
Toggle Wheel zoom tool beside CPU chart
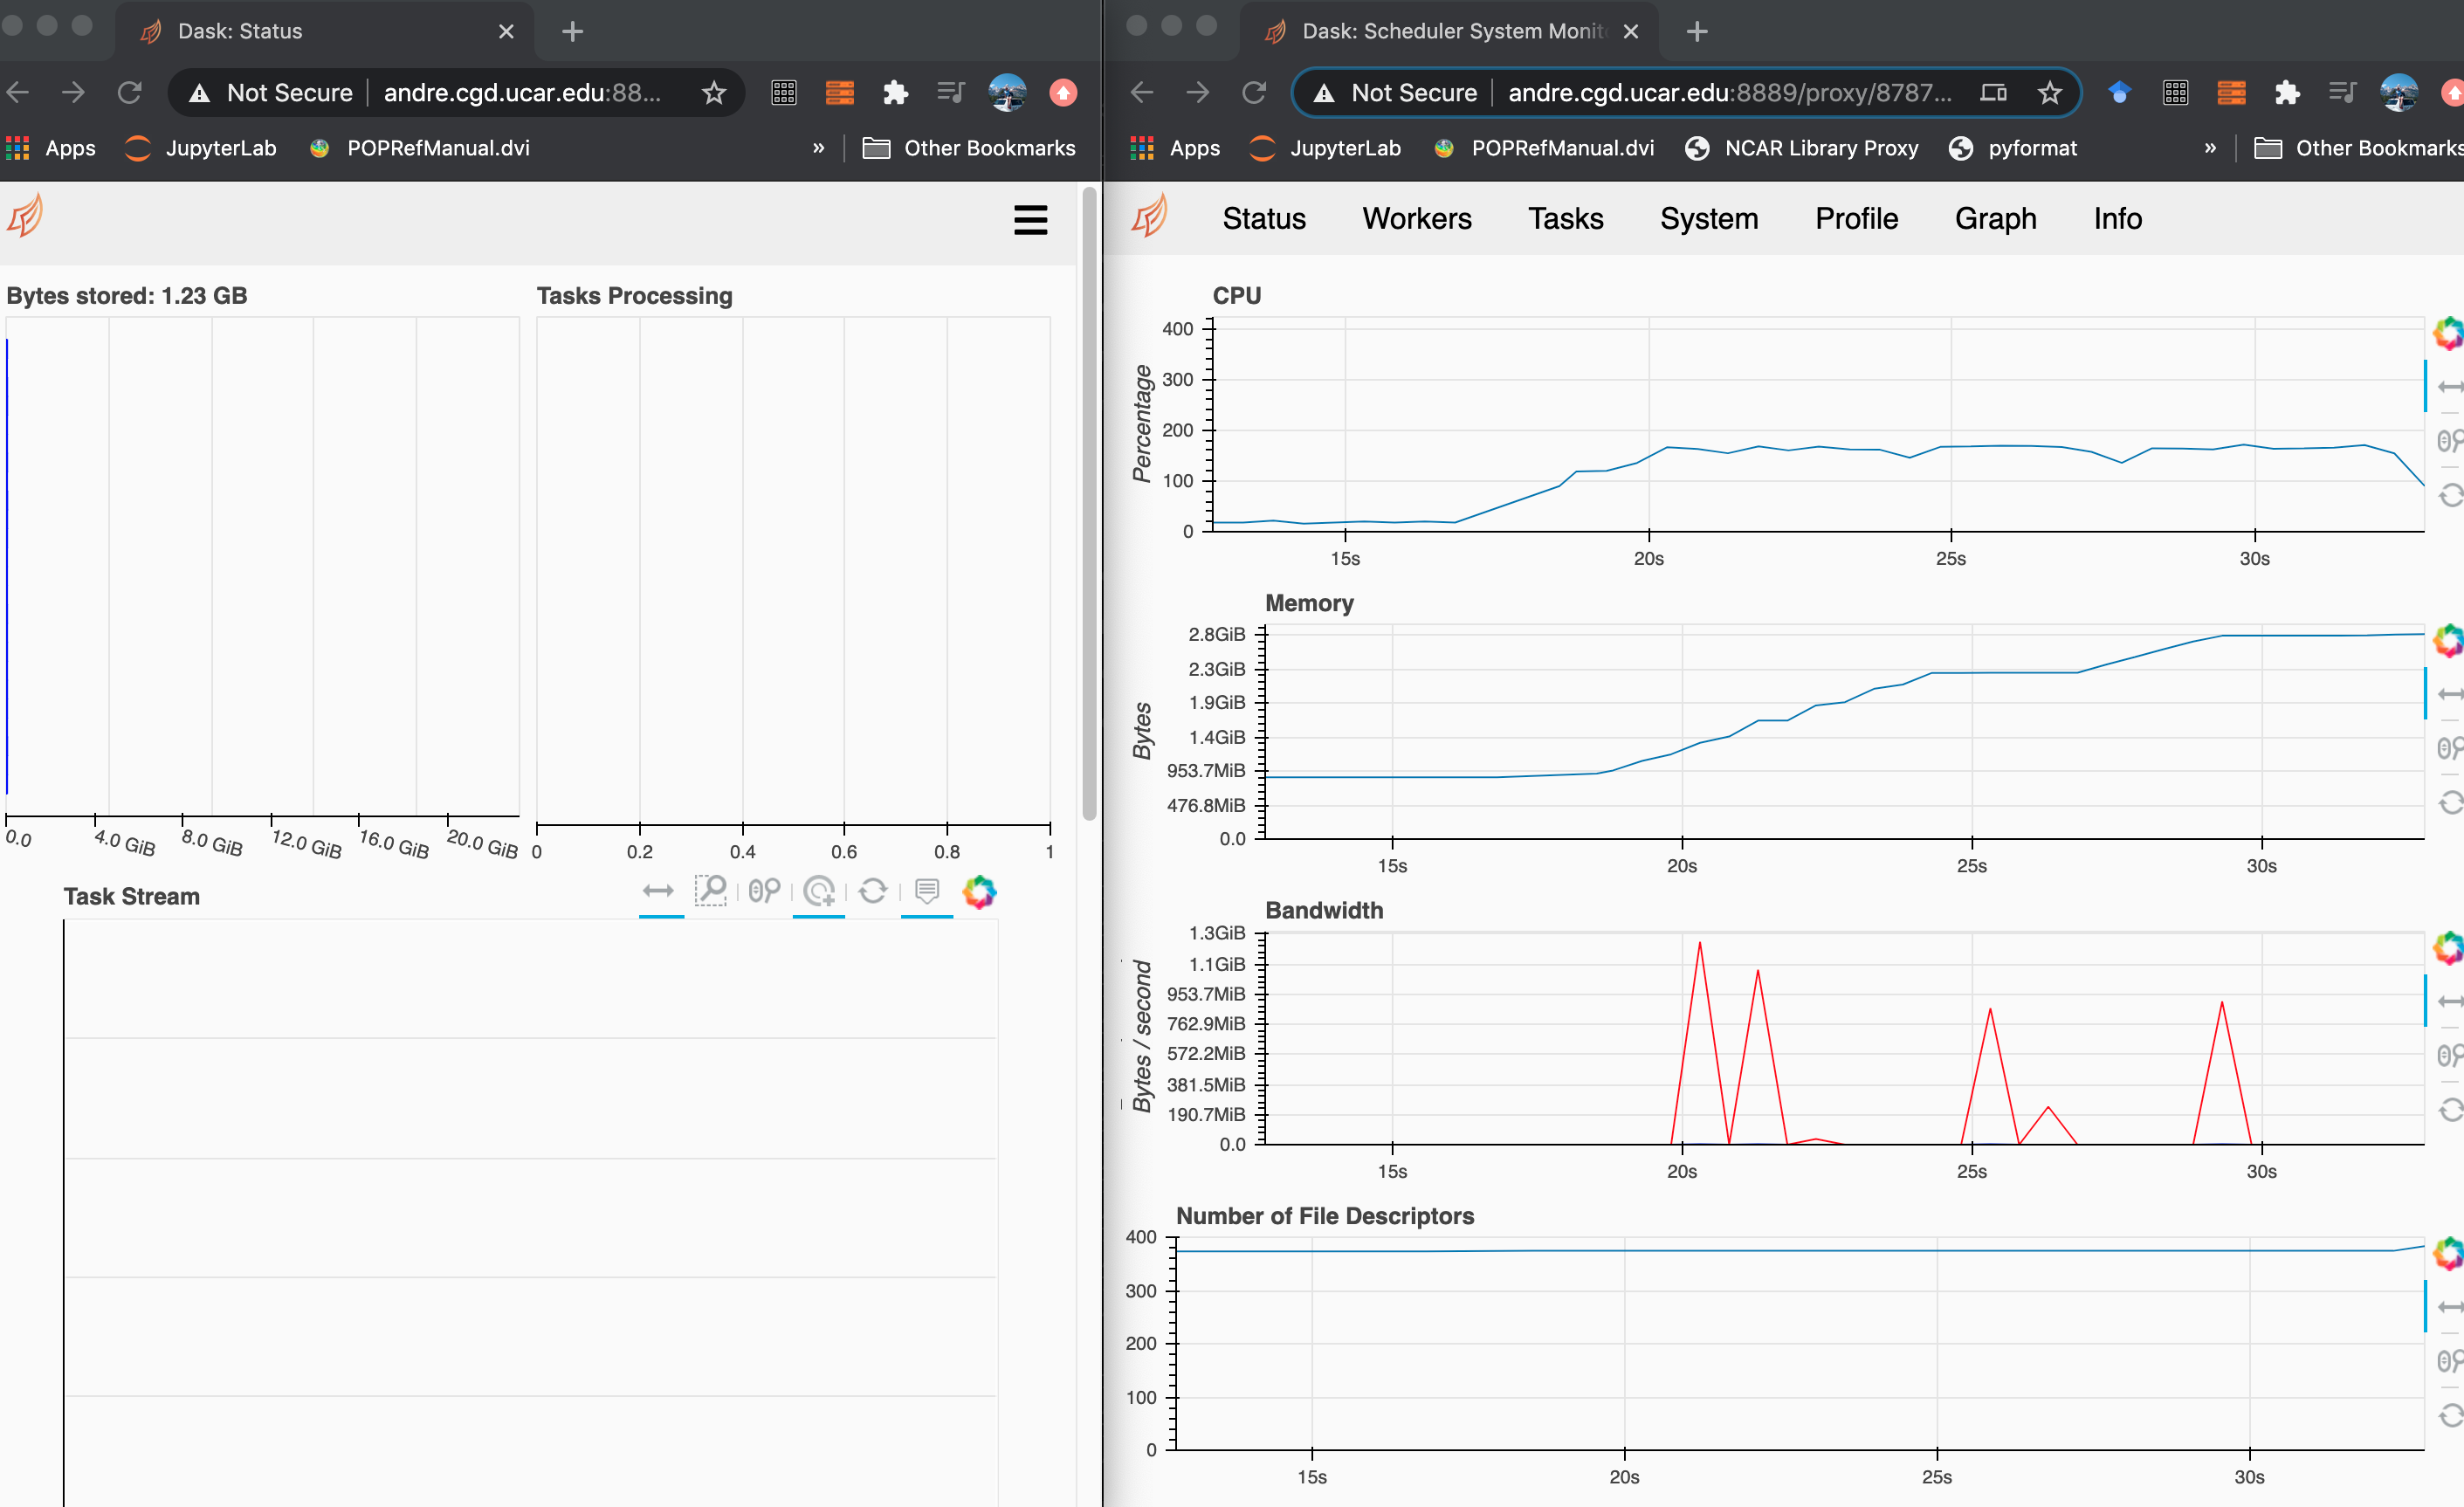click(2449, 441)
